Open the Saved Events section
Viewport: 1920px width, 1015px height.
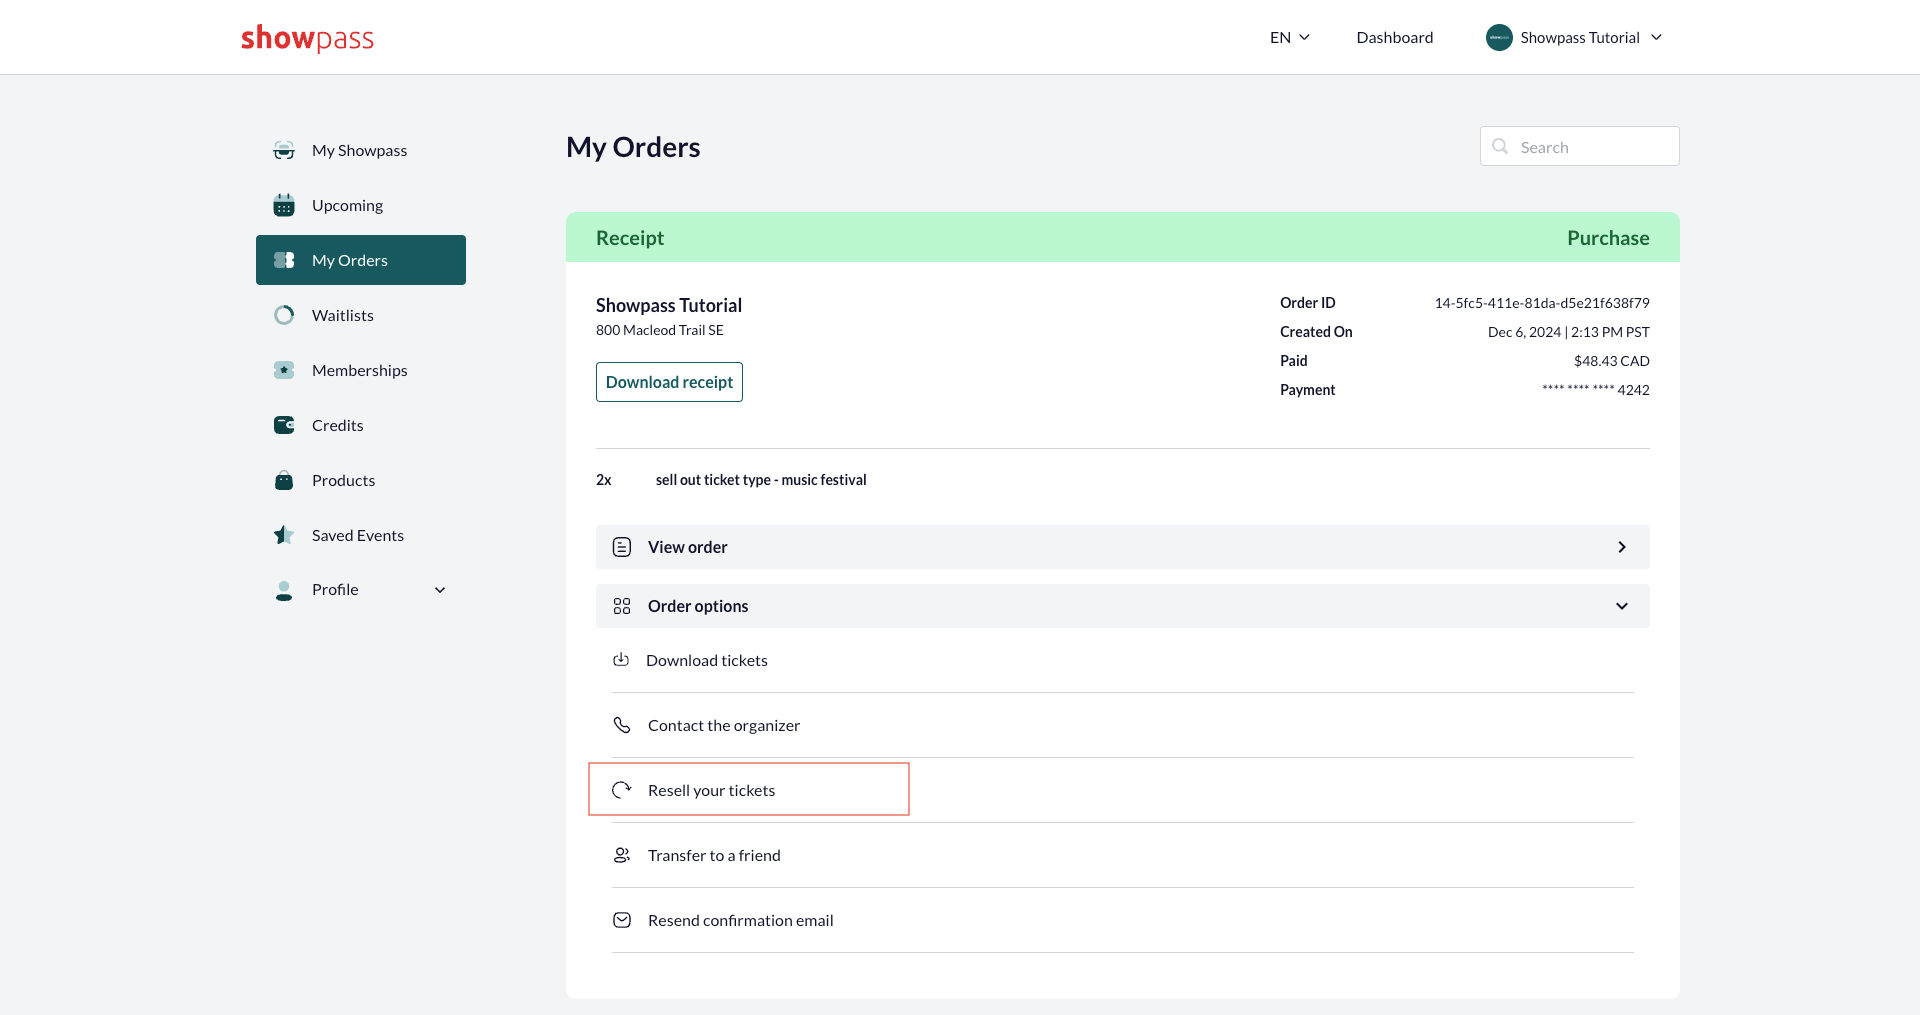click(x=361, y=535)
